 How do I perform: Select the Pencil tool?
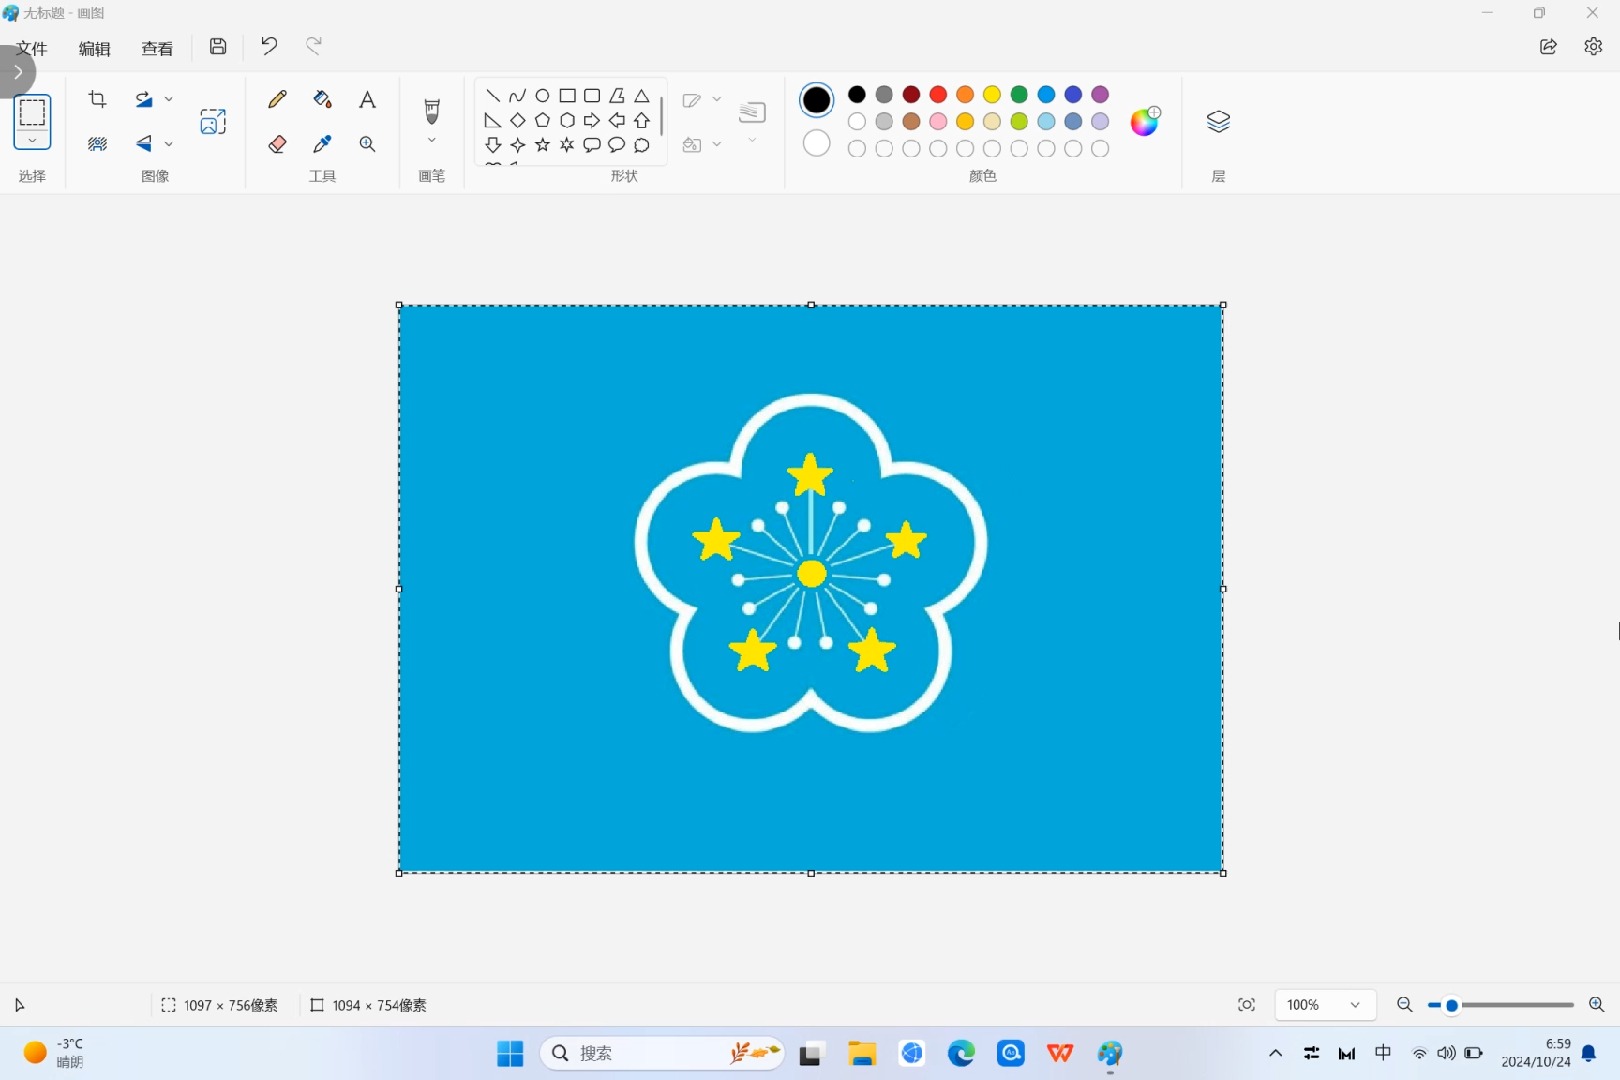click(278, 99)
